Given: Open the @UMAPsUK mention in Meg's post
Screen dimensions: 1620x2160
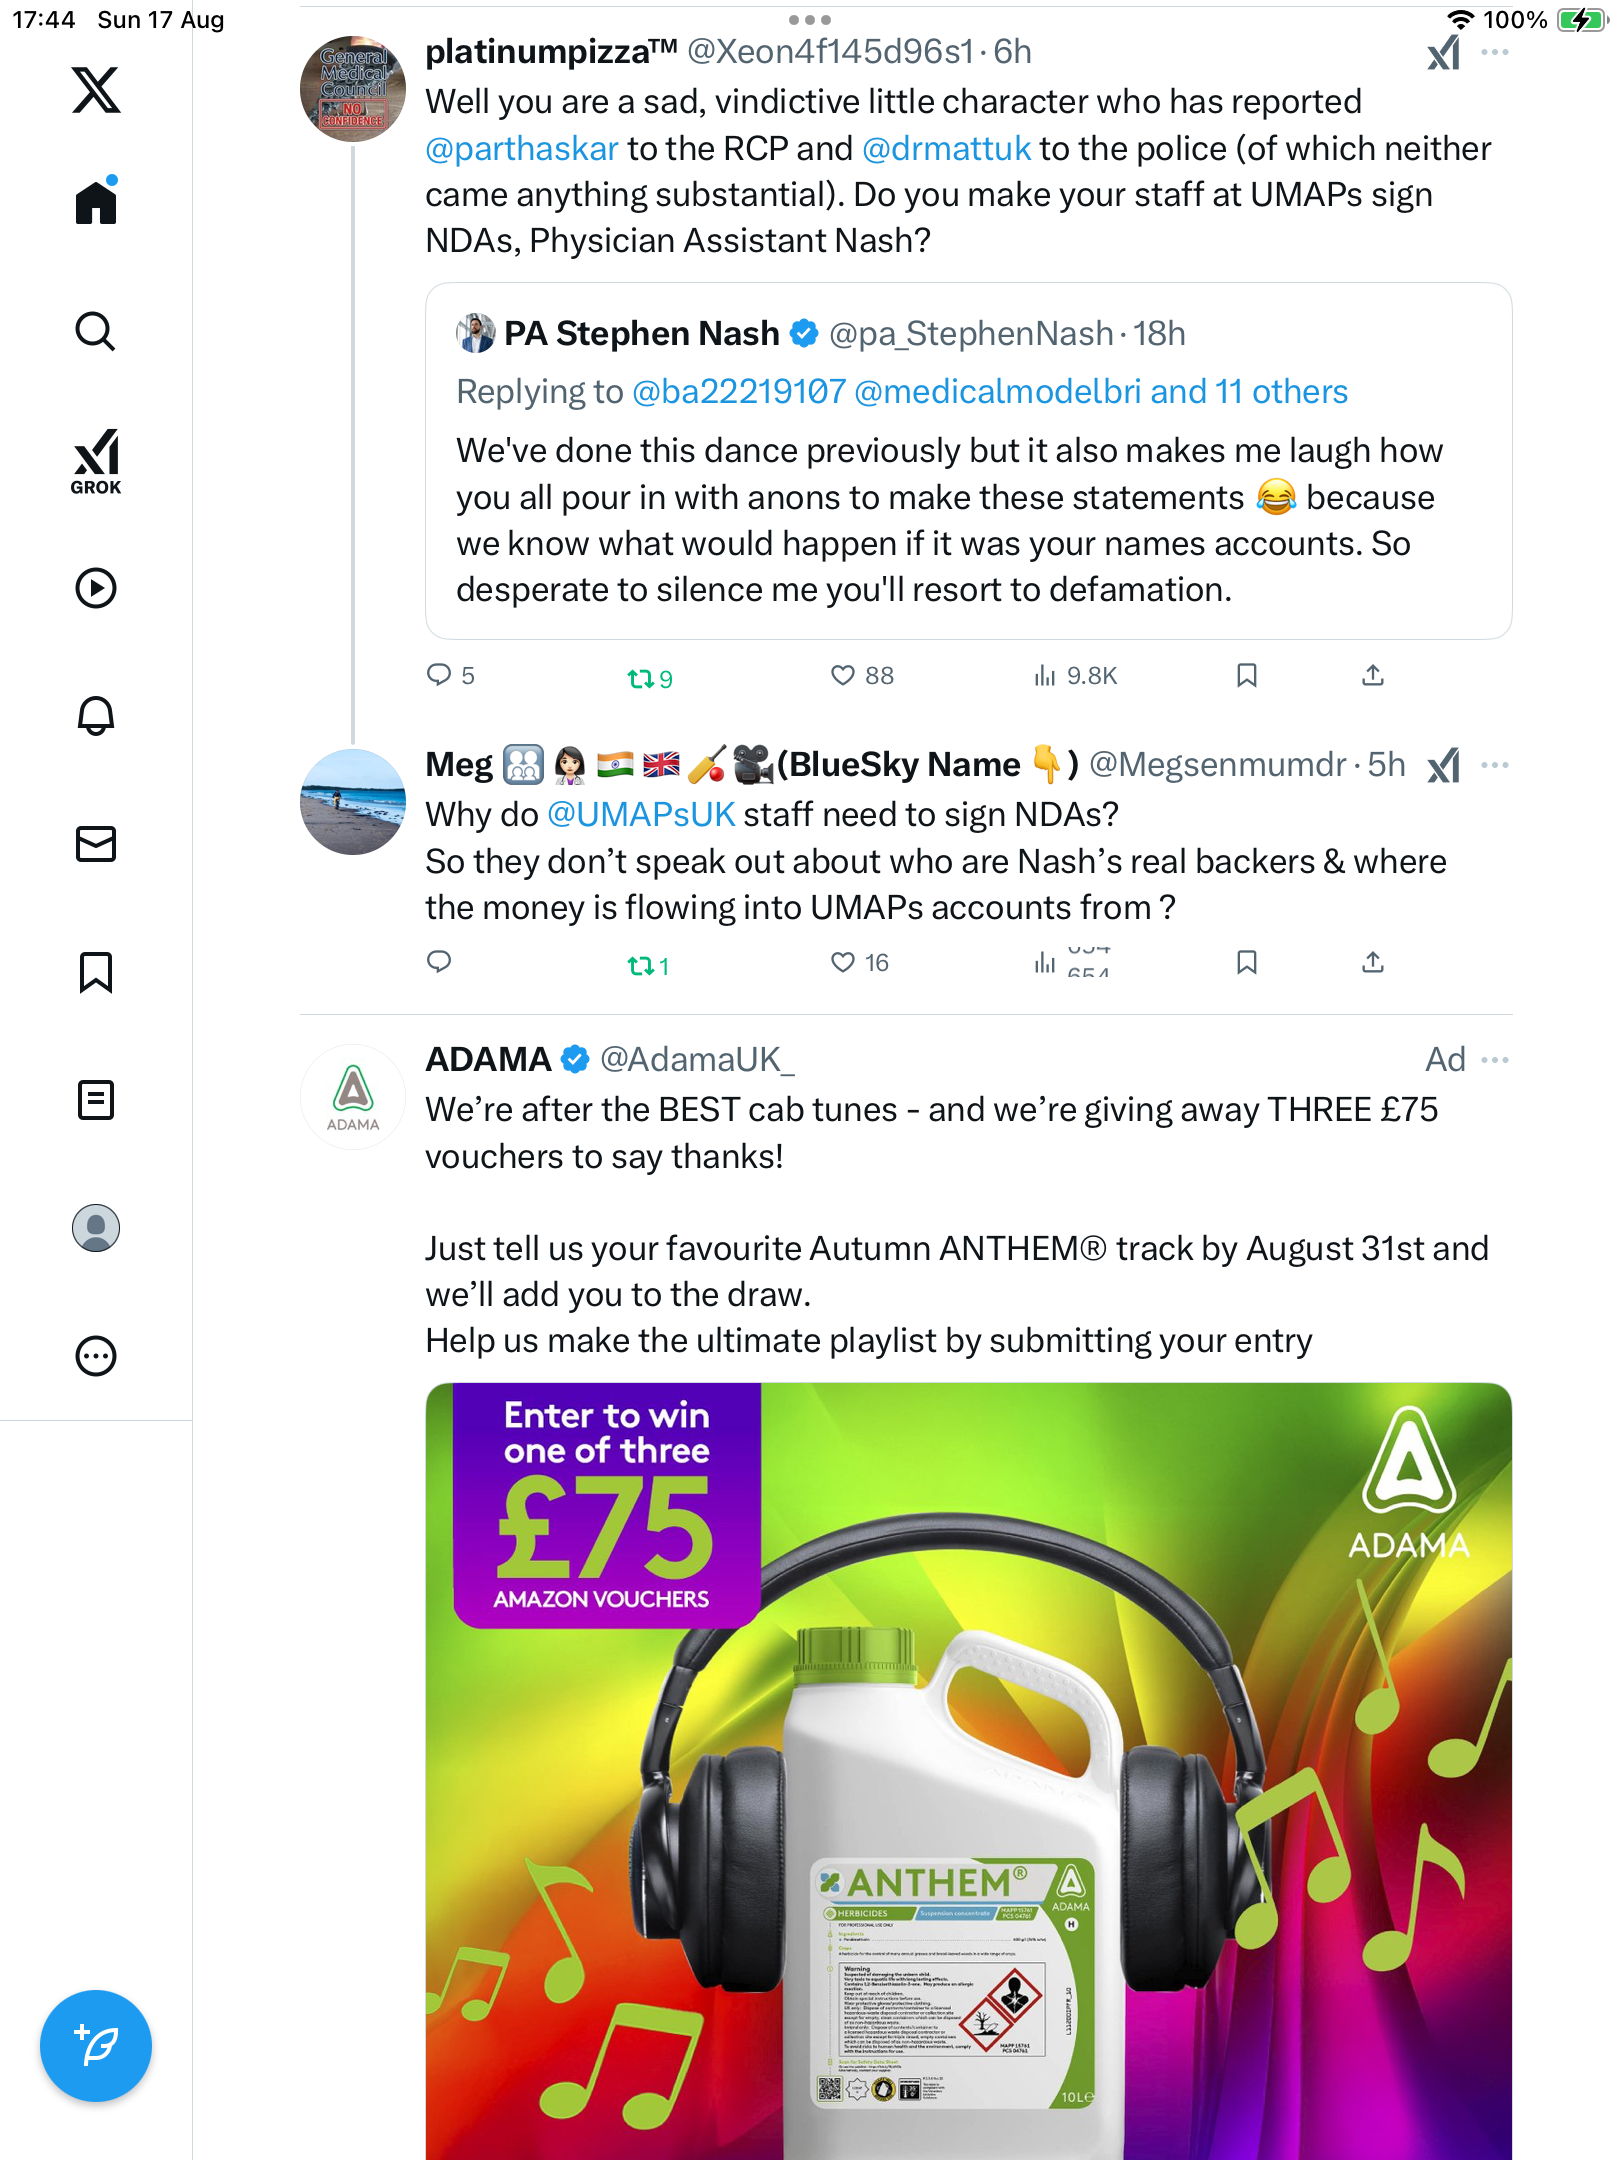Looking at the screenshot, I should pos(641,815).
